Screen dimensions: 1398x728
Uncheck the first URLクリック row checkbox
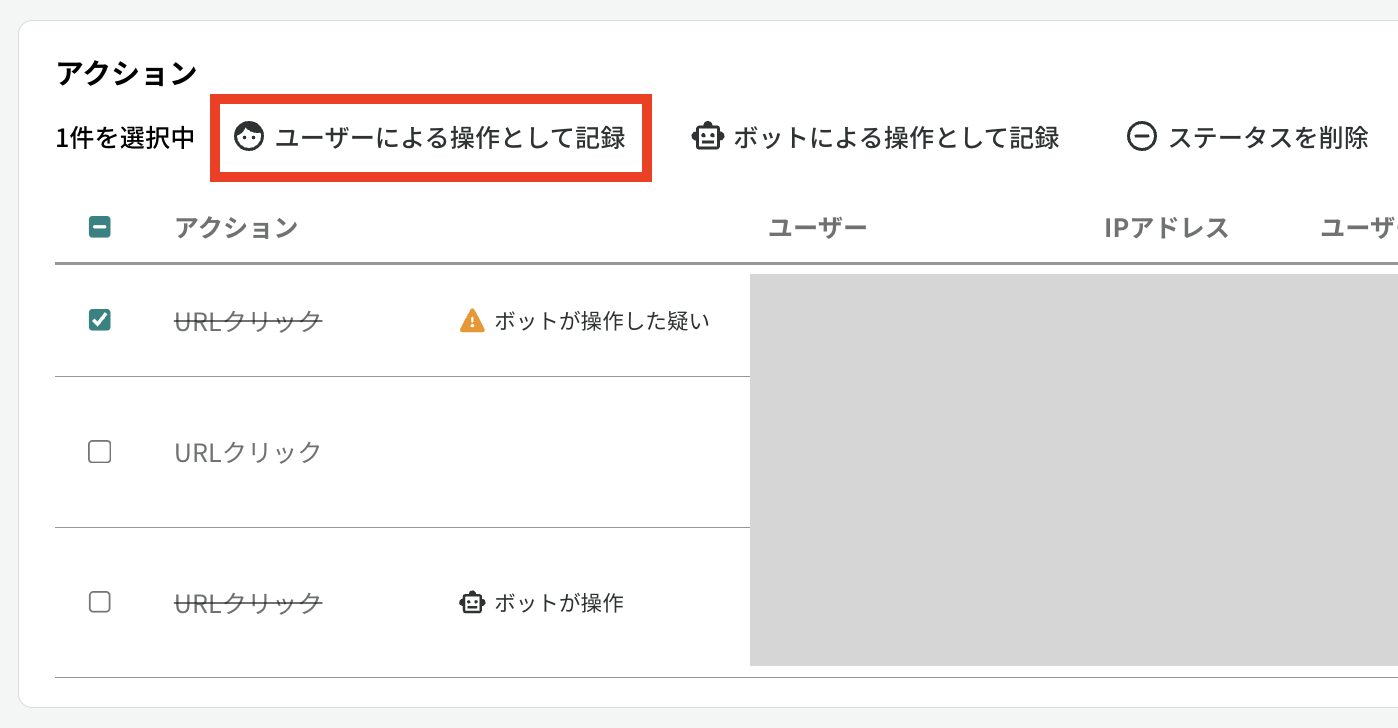click(x=100, y=320)
